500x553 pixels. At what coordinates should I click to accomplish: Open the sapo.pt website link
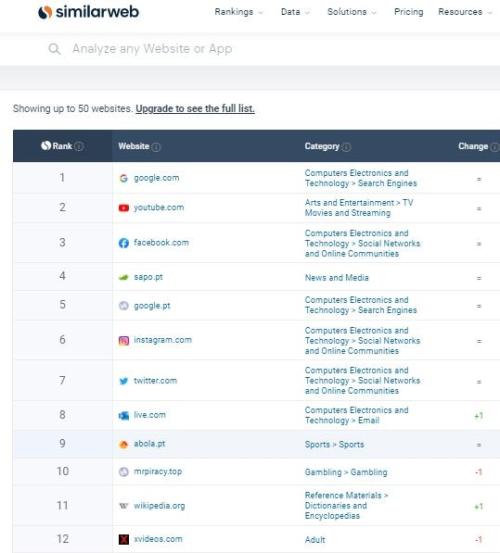(148, 277)
